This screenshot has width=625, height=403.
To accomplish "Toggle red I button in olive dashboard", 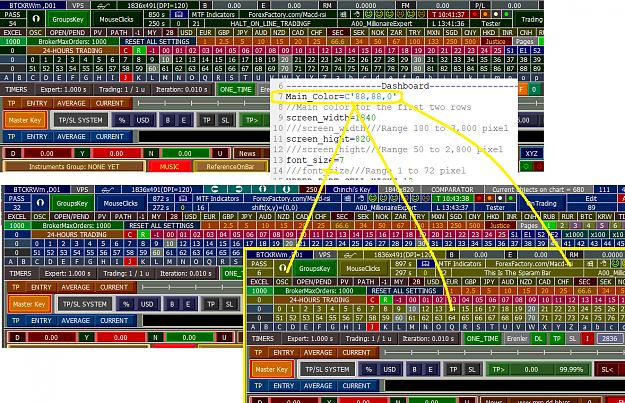I will tap(587, 338).
